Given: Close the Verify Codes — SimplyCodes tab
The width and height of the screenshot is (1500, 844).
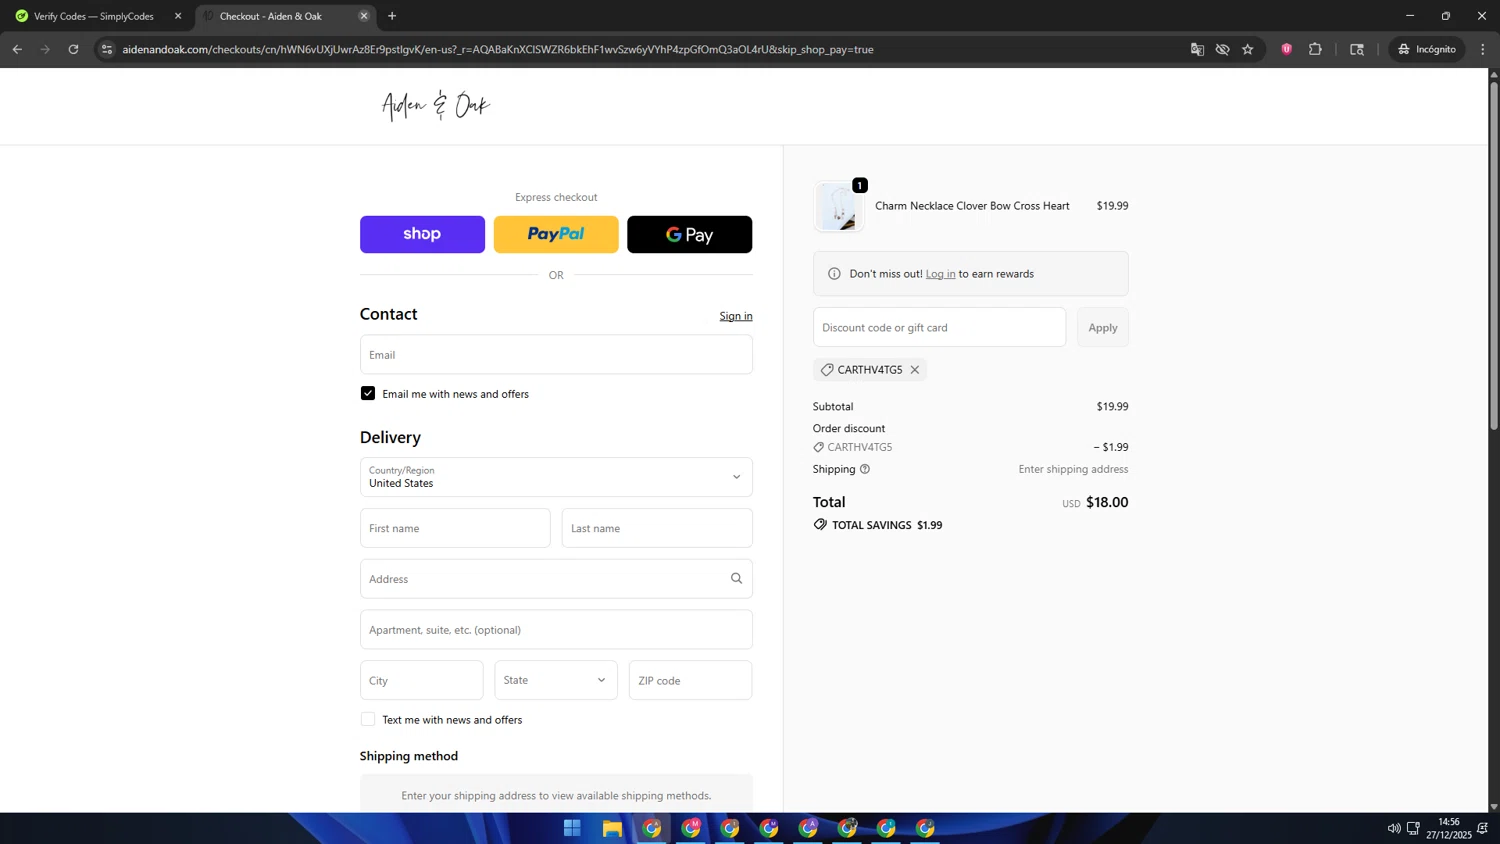Looking at the screenshot, I should [178, 16].
